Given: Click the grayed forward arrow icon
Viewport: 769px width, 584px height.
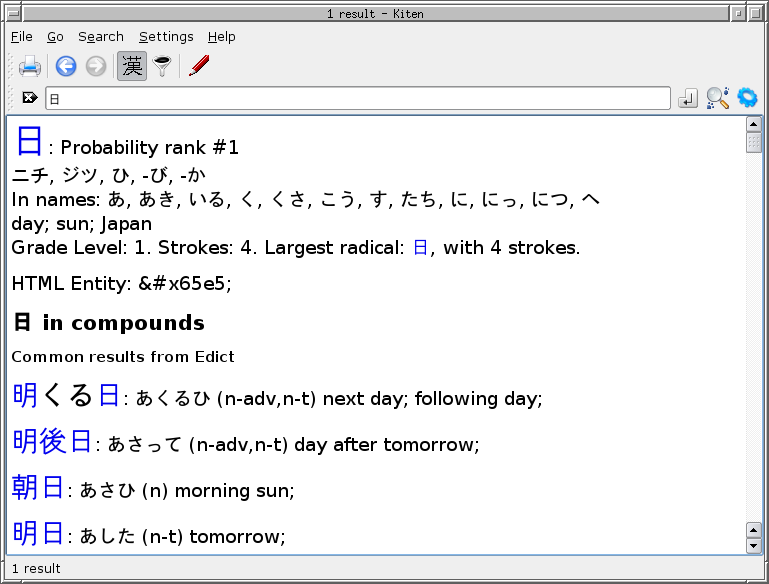Looking at the screenshot, I should click(96, 66).
